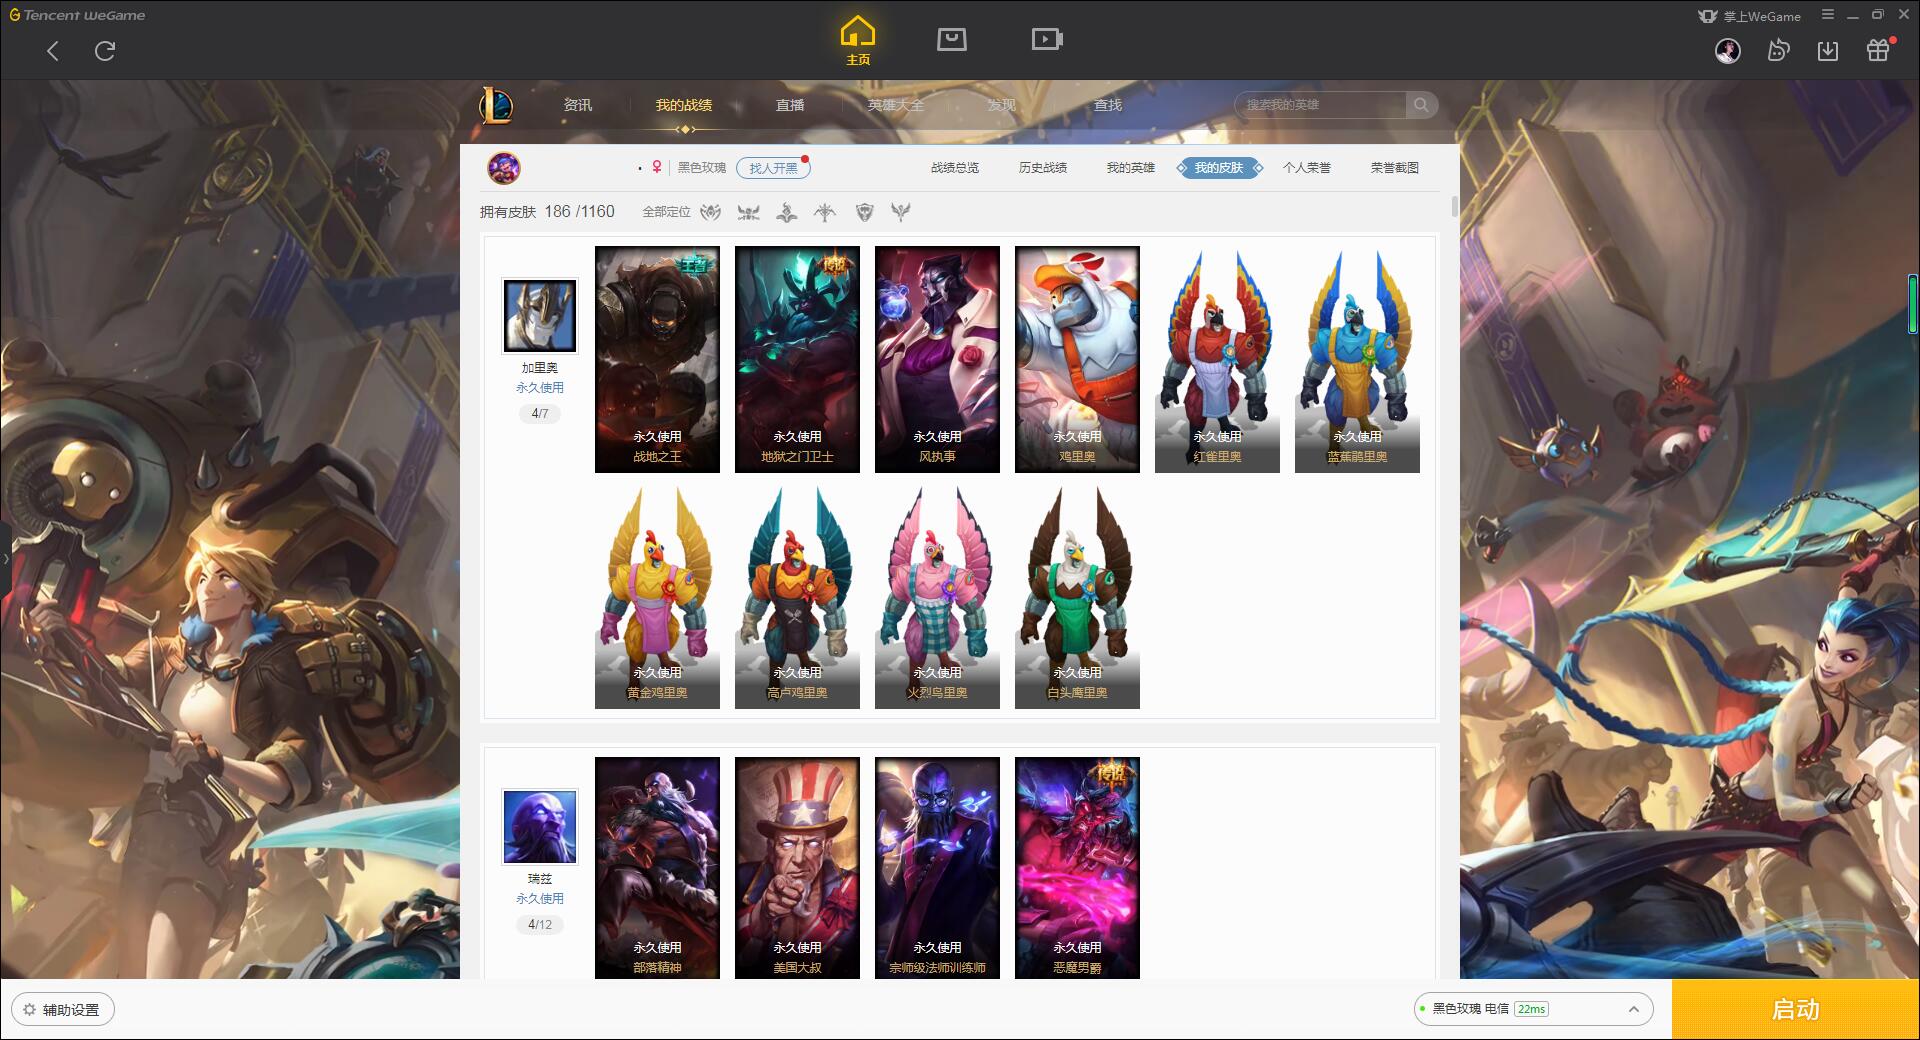
Task: Switch to 我的英雄 sub-tab
Action: tap(1131, 168)
